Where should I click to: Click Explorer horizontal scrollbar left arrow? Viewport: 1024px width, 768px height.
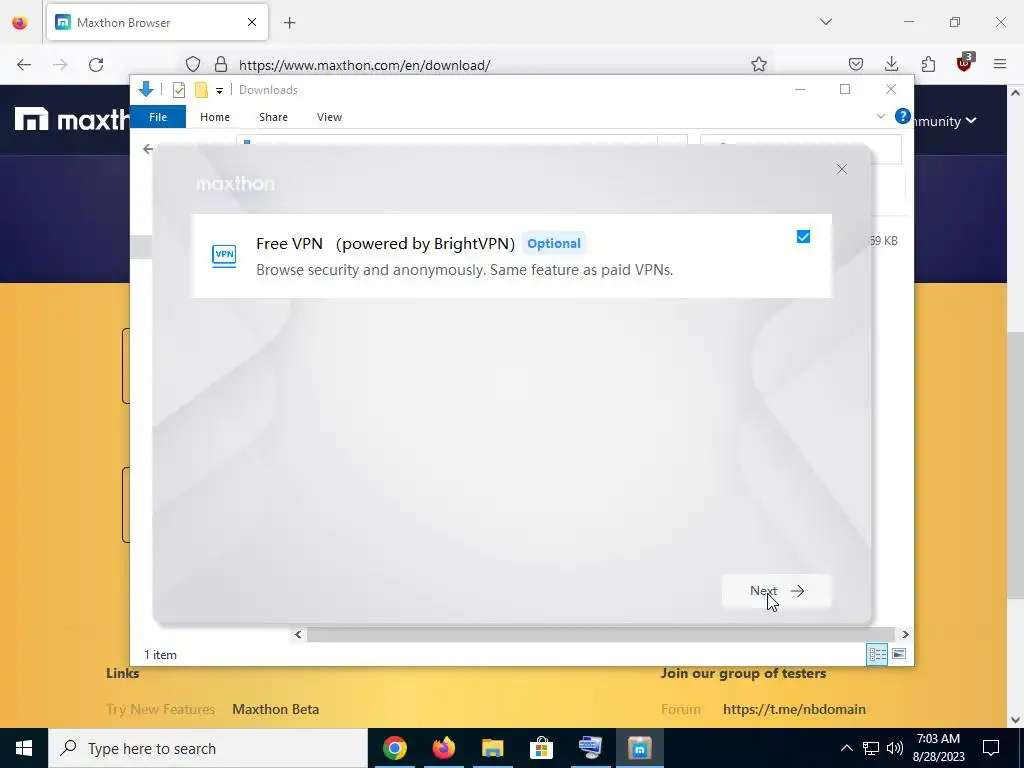tap(298, 634)
